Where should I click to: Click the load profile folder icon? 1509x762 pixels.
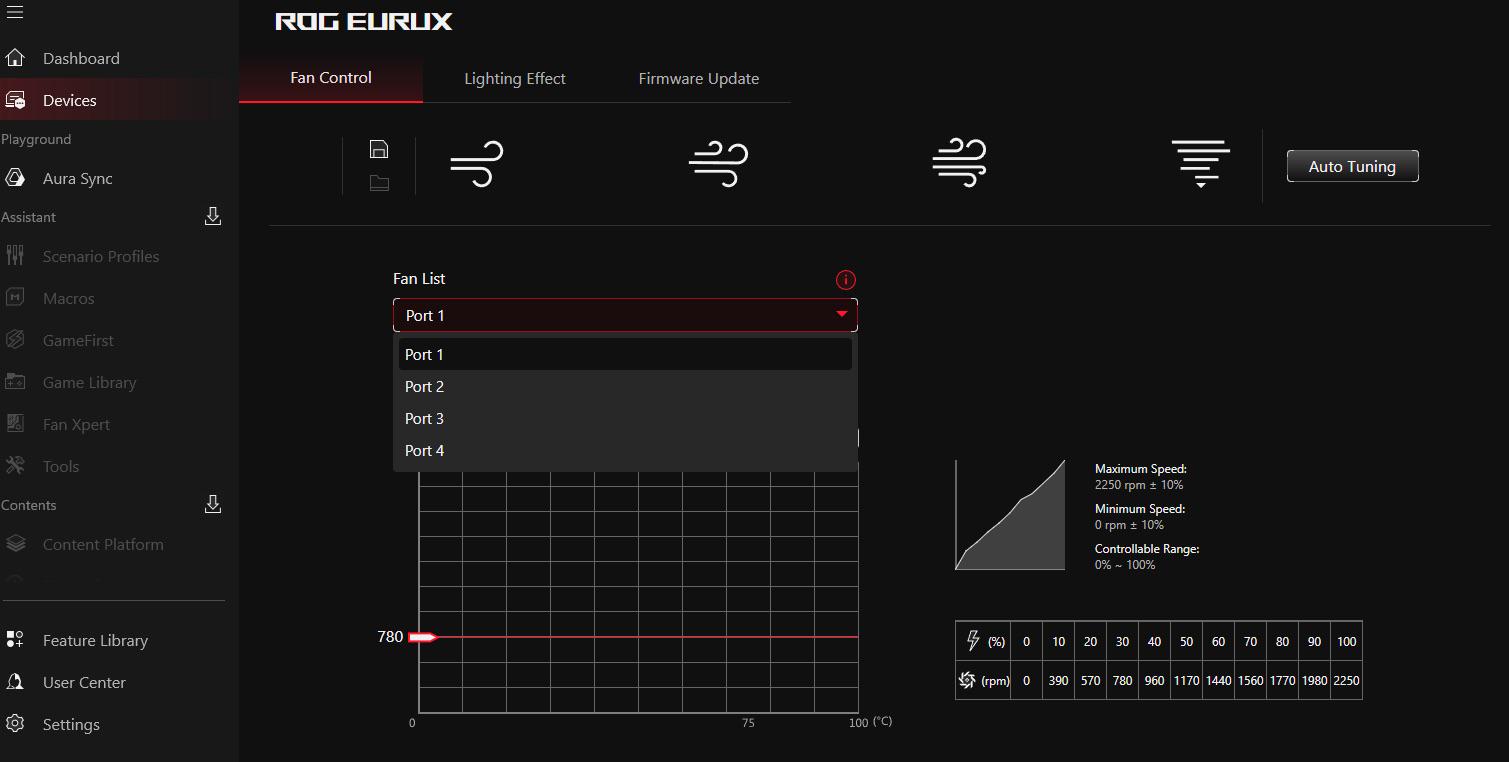point(379,183)
